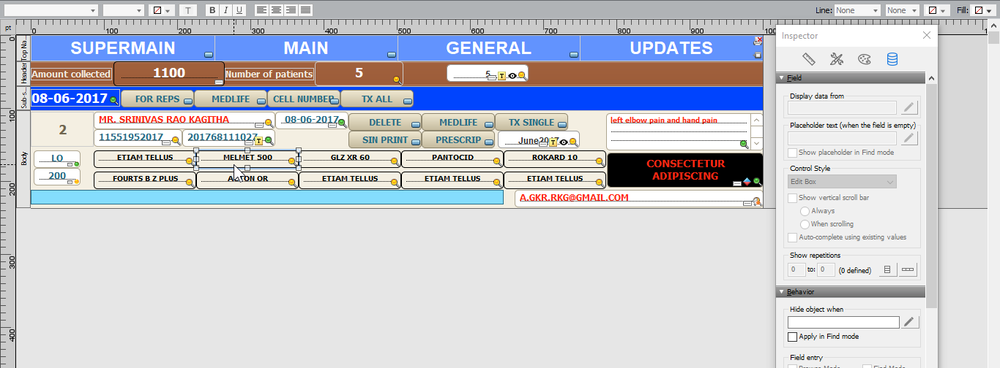Justify text in toolbar
Viewport: 1000px width, 368px height.
pos(305,10)
